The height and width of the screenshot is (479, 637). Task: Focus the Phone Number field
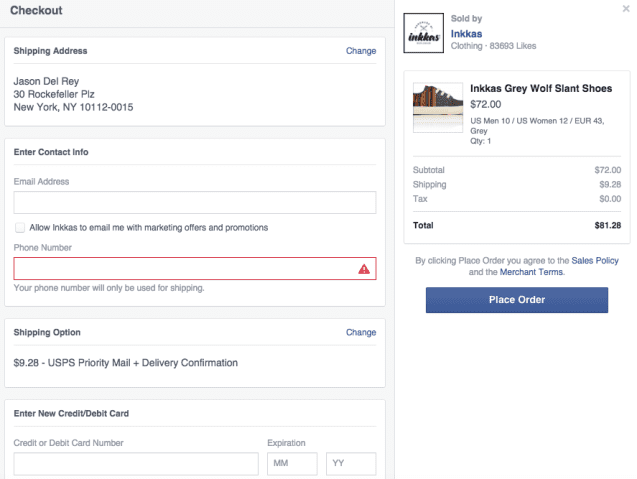[x=195, y=269]
